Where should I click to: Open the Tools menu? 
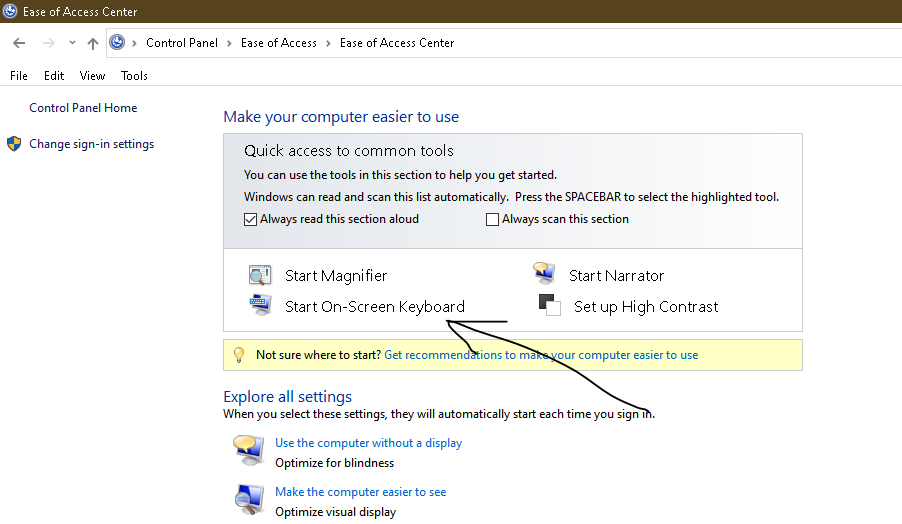point(134,76)
